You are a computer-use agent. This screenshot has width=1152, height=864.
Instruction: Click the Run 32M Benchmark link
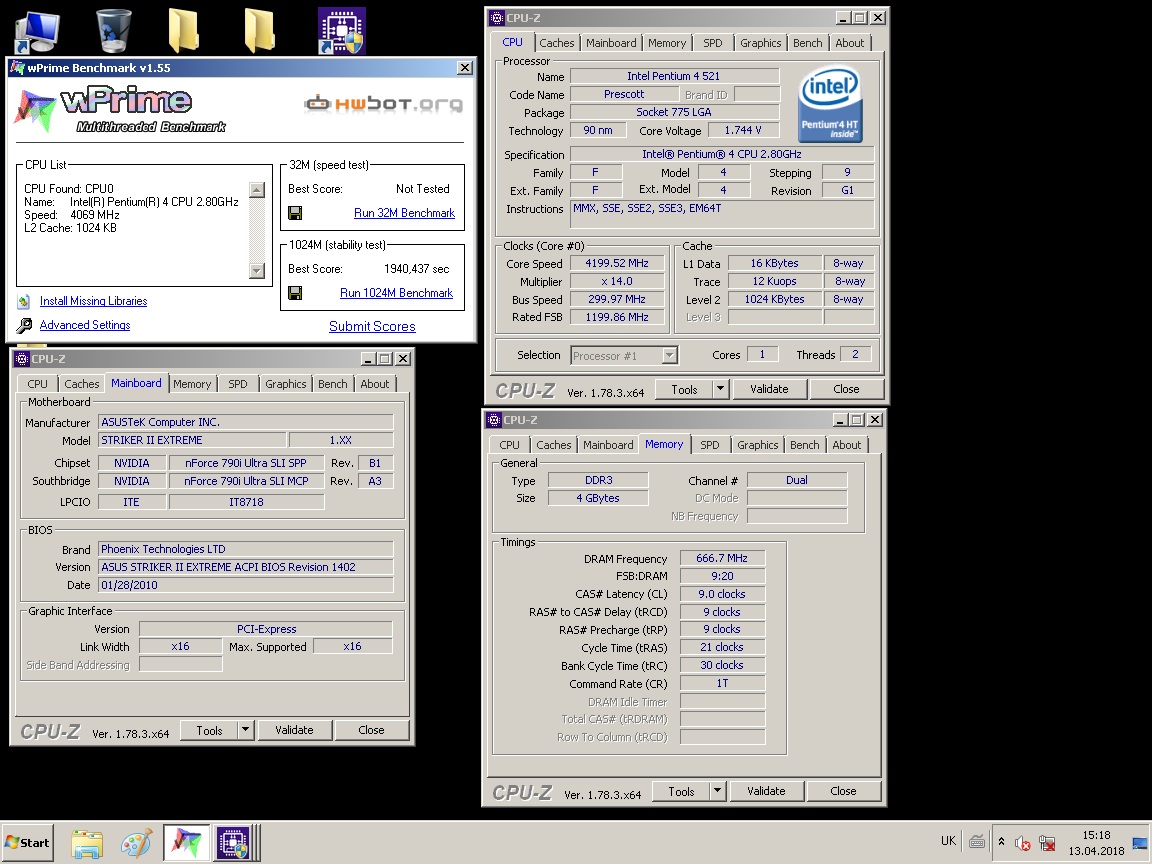404,213
